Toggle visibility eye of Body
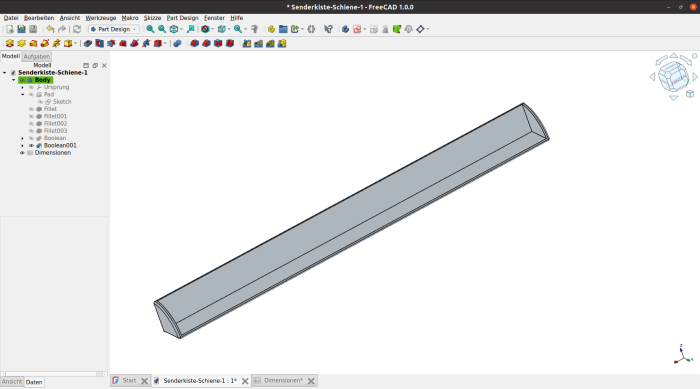Viewport: 700px width, 389px height. coord(22,80)
